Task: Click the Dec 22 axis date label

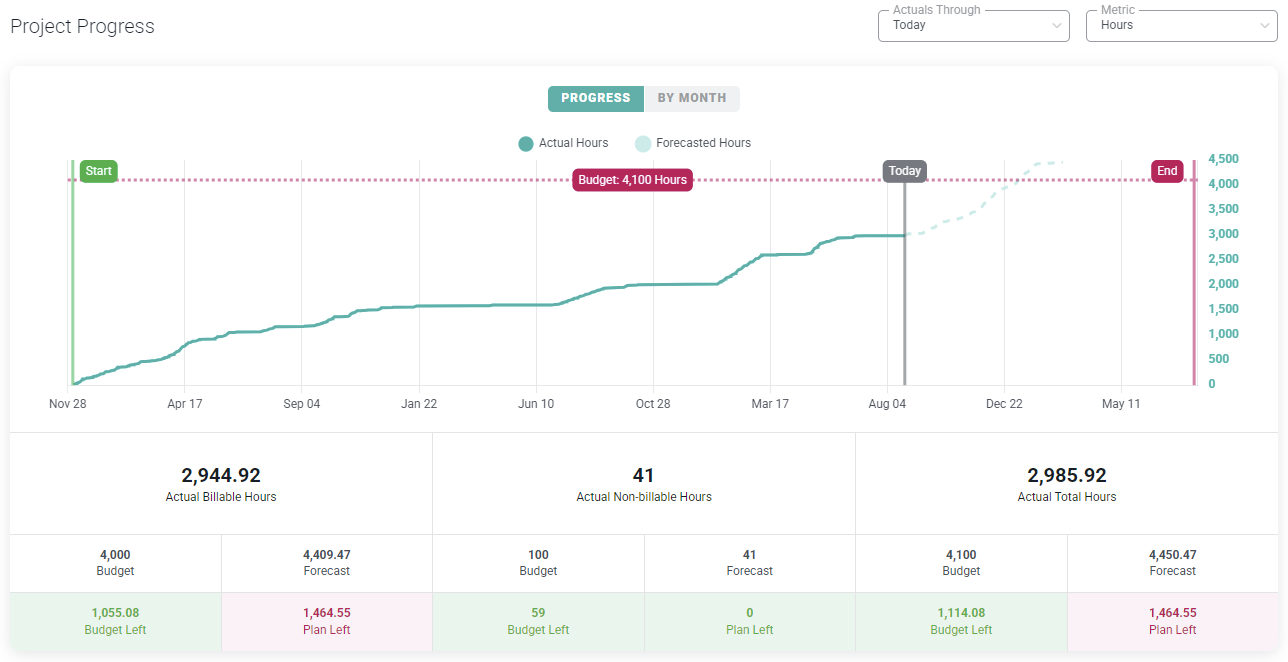Action: point(1004,404)
